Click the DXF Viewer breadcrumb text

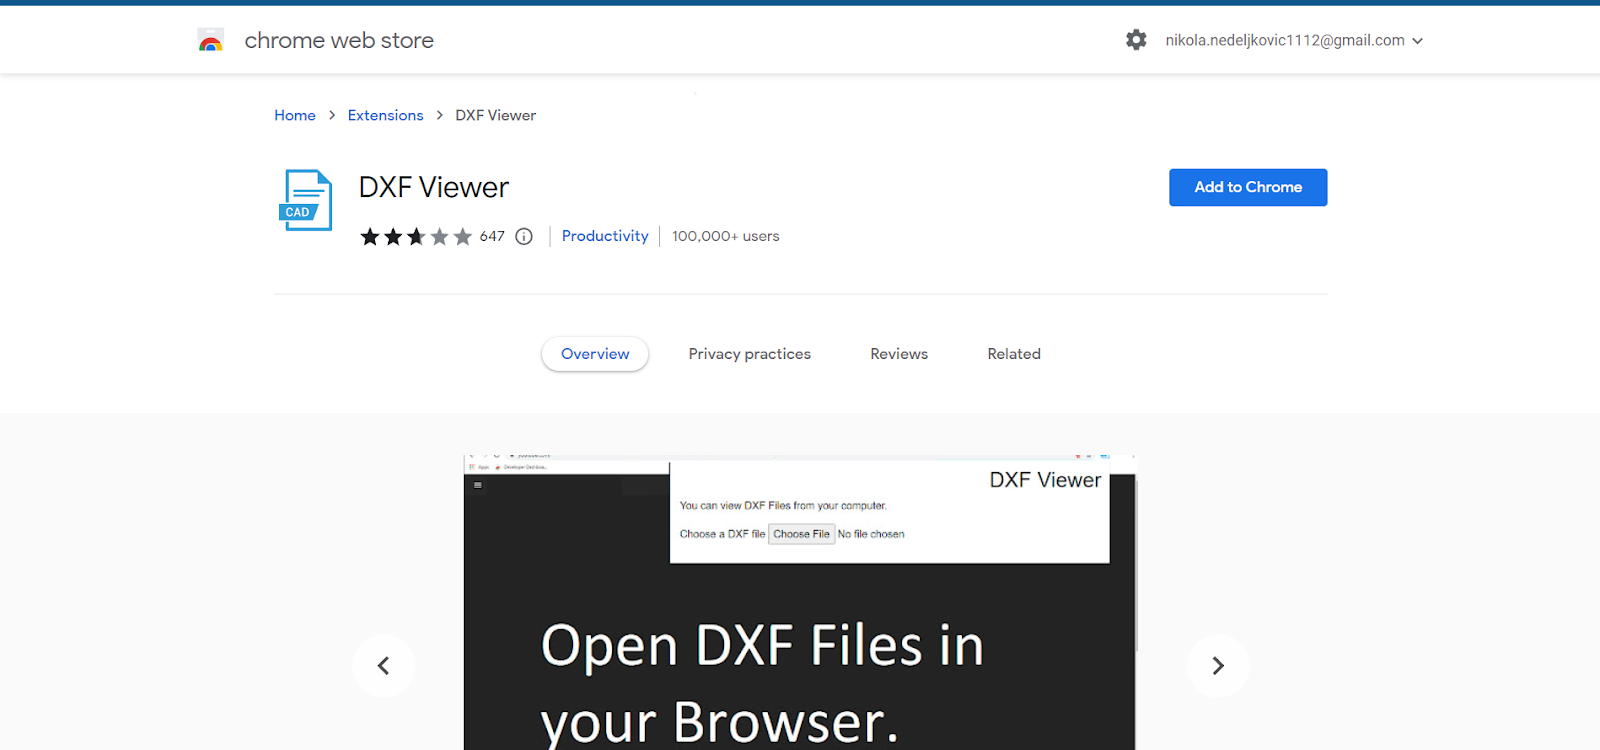[x=496, y=115]
